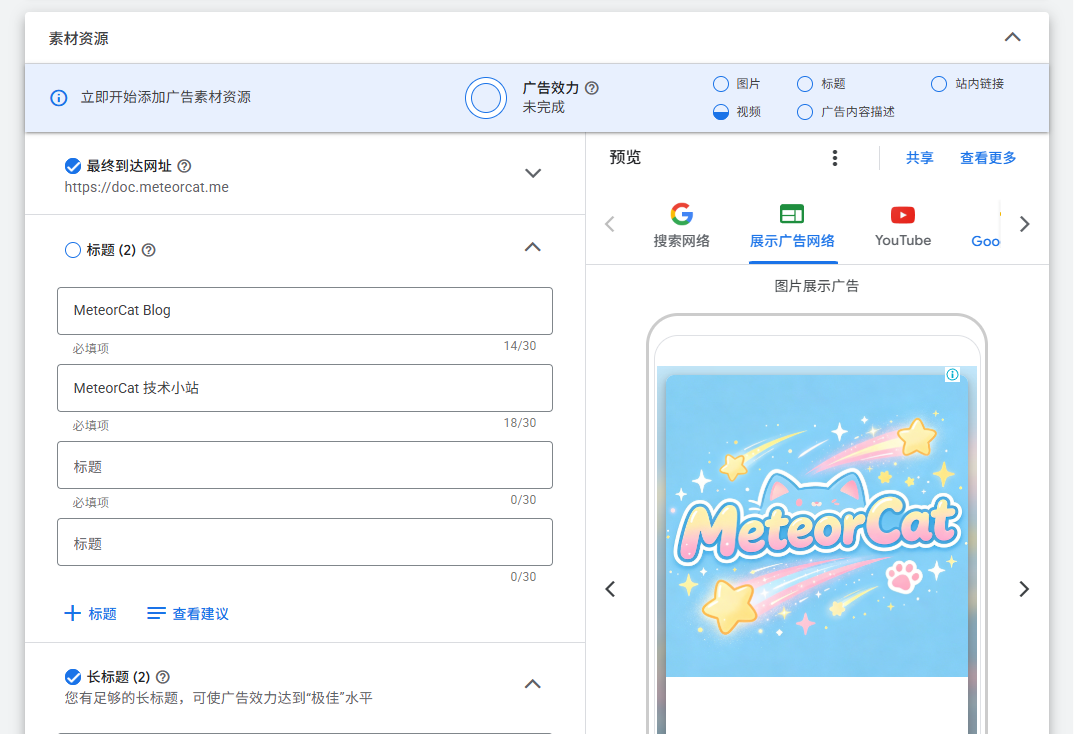Click the list icon beside 查看建议
This screenshot has height=734, width=1074.
pyautogui.click(x=156, y=613)
